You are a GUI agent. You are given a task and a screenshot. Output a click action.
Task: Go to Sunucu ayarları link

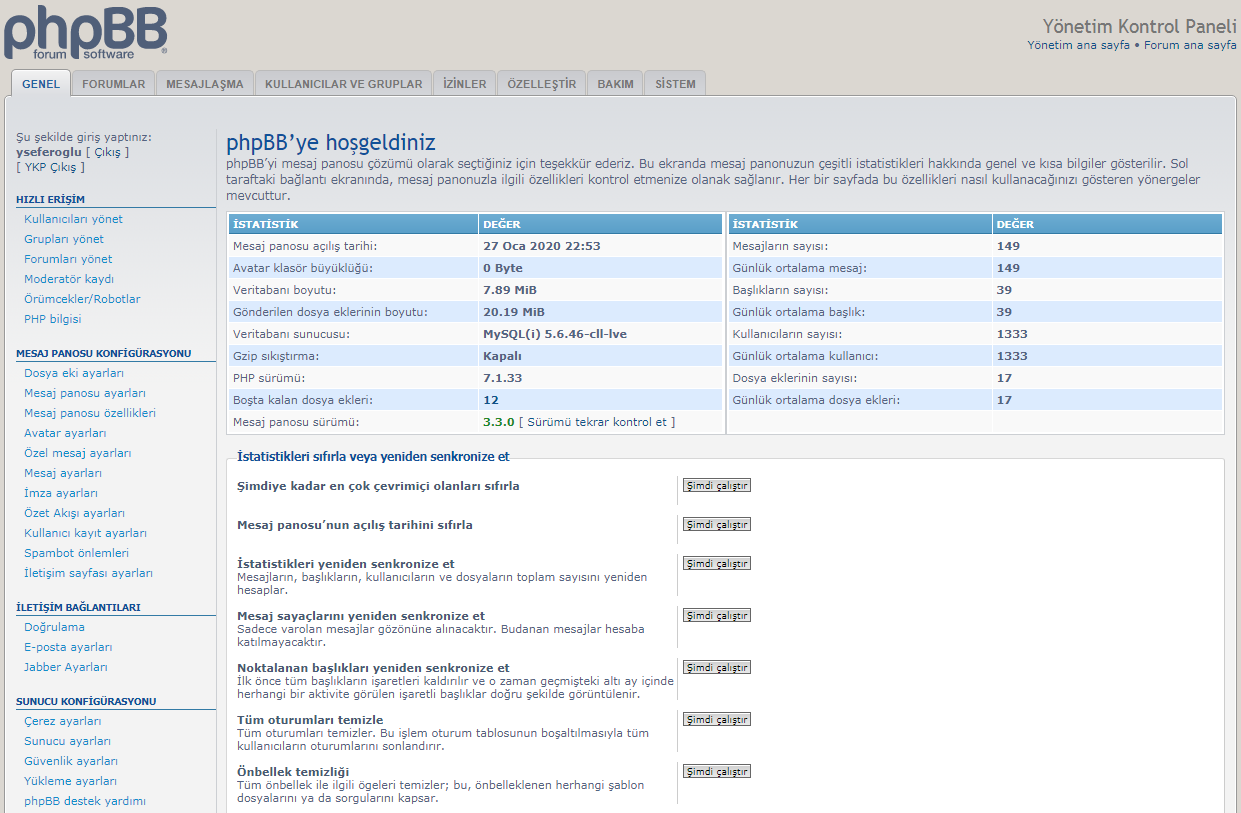pyautogui.click(x=68, y=741)
